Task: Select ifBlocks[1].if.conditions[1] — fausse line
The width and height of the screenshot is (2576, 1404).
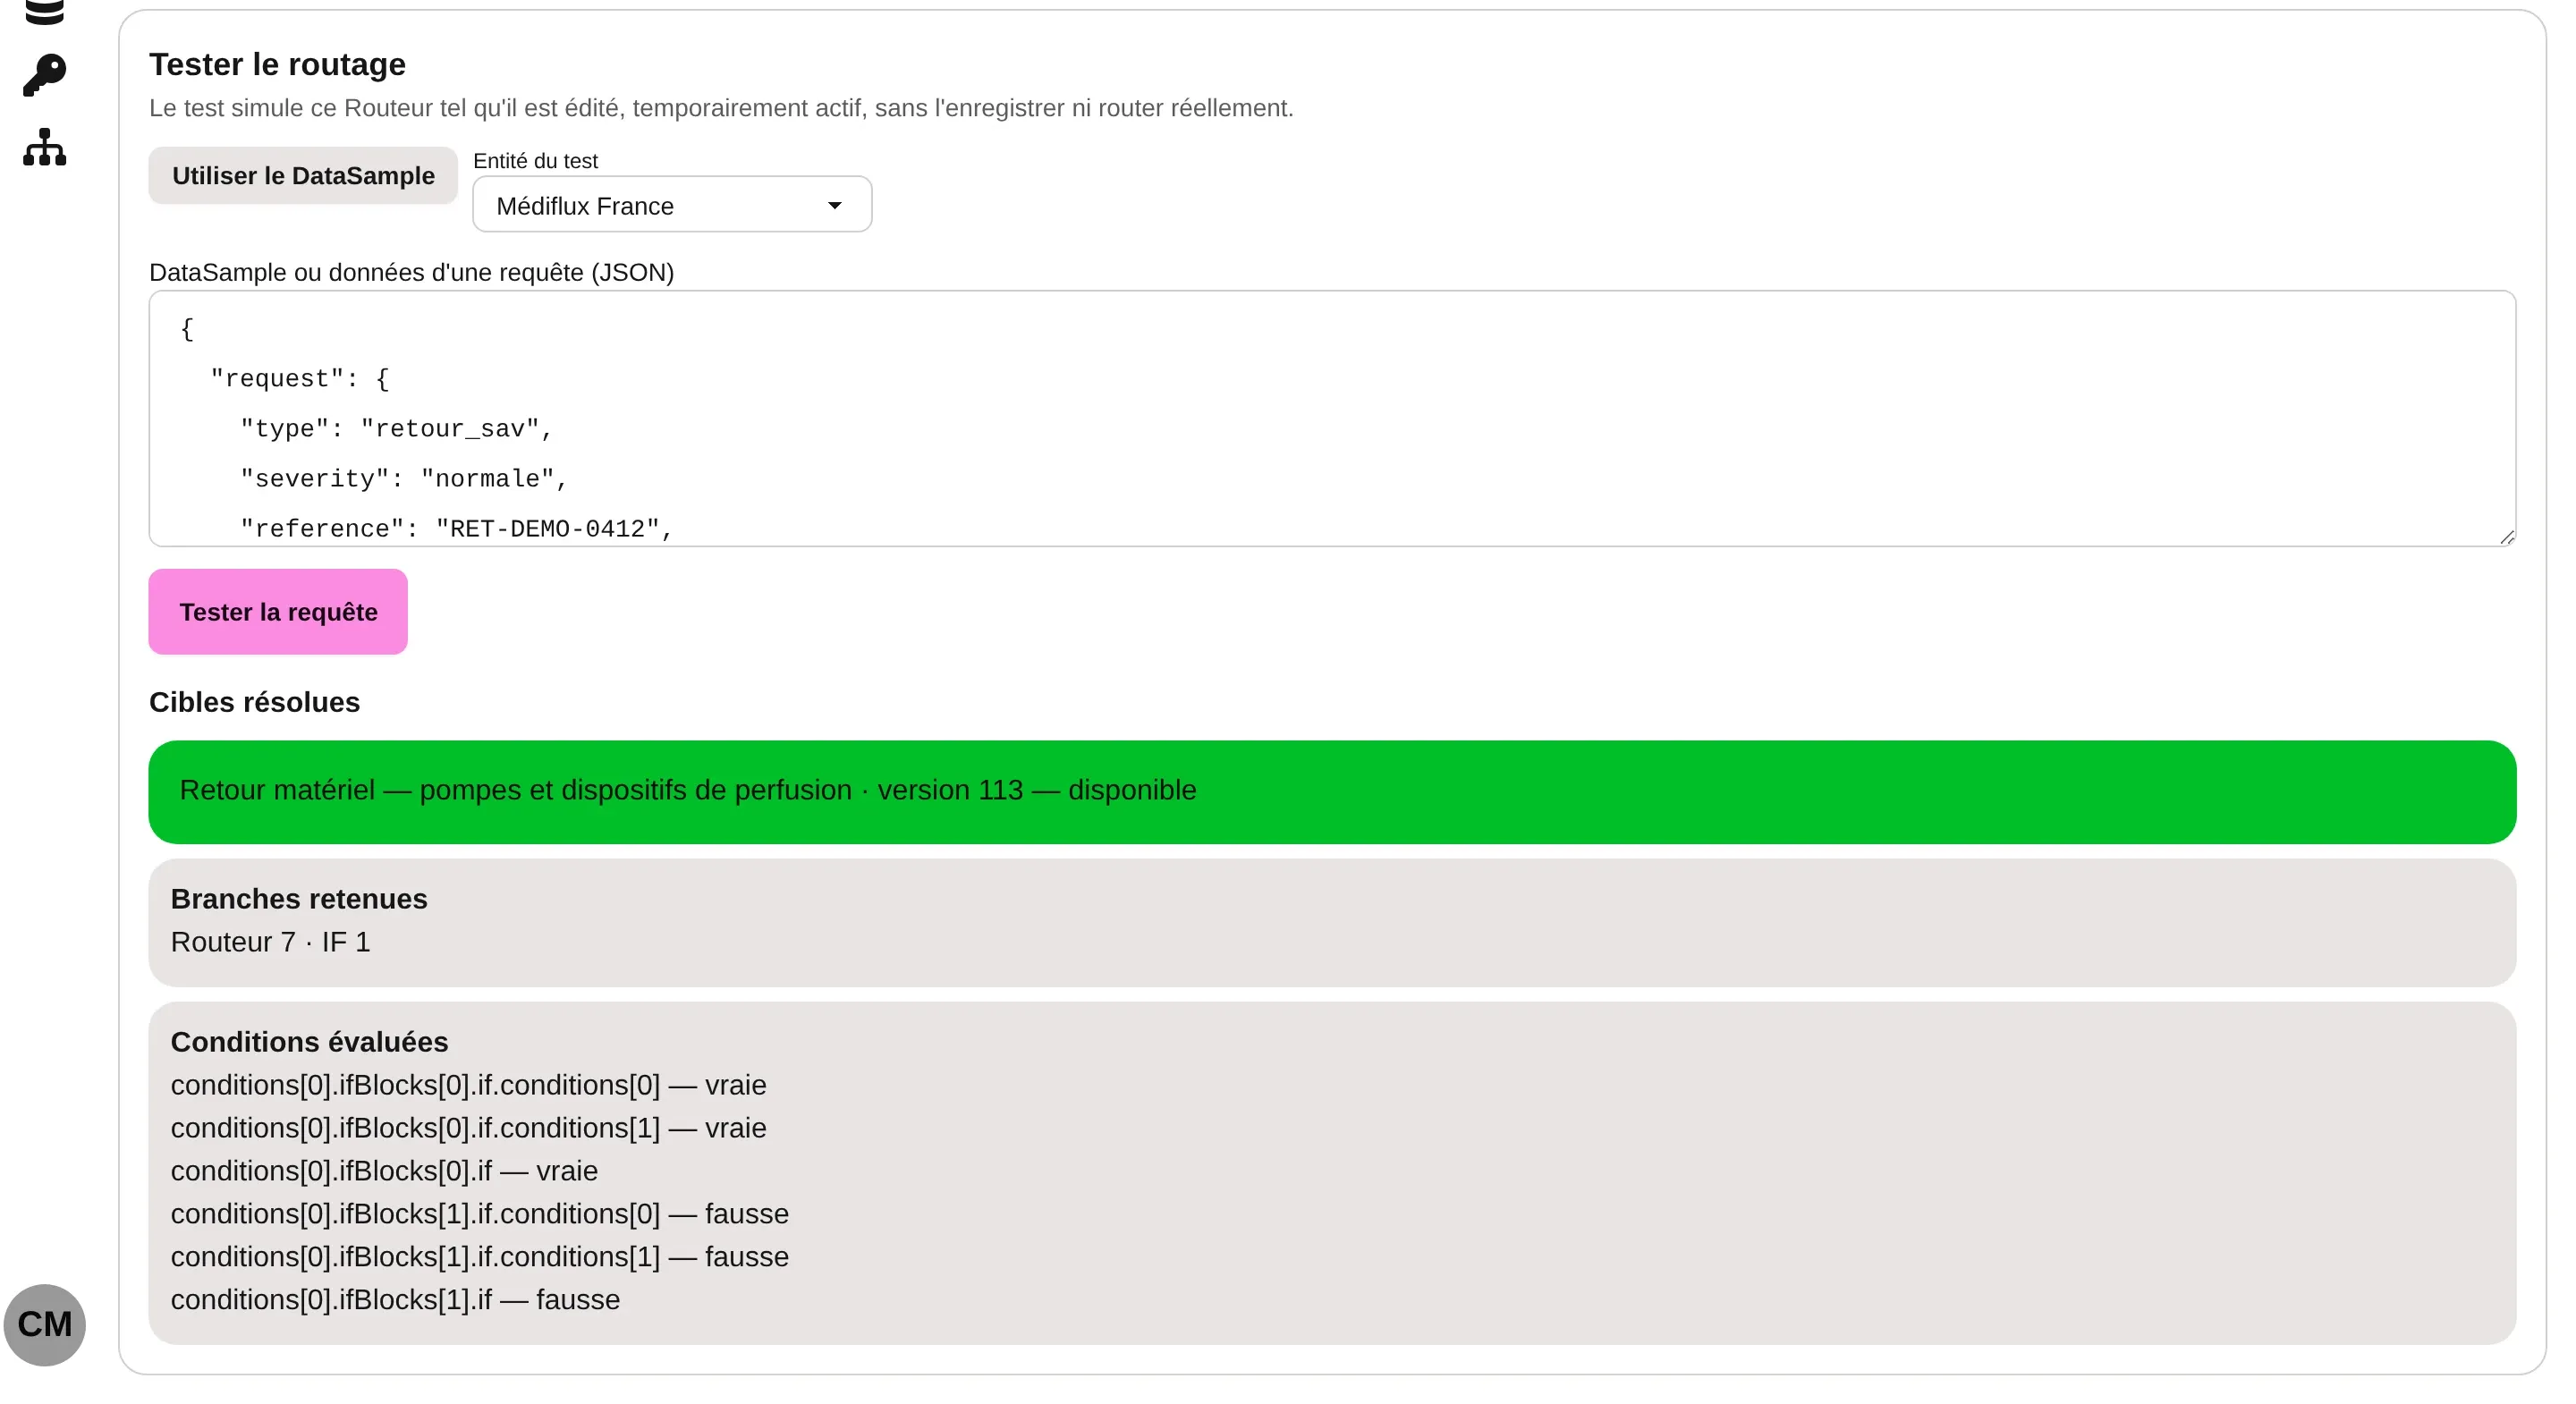Action: pos(479,1256)
